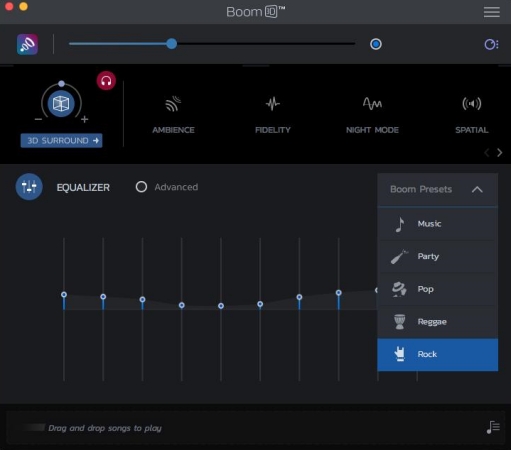Enable the Night Mode effect icon
The height and width of the screenshot is (450, 511).
click(x=372, y=103)
